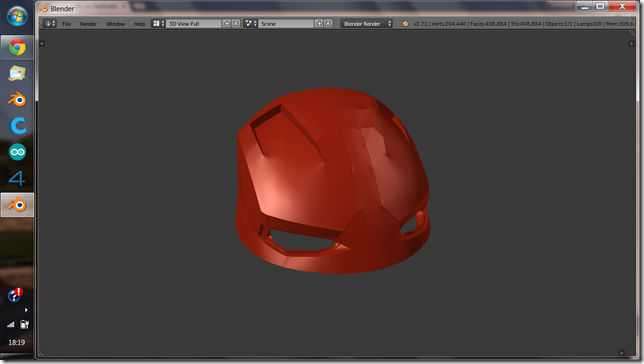Open the scene browser icon
Screen dimensions: 644x364
pos(250,24)
